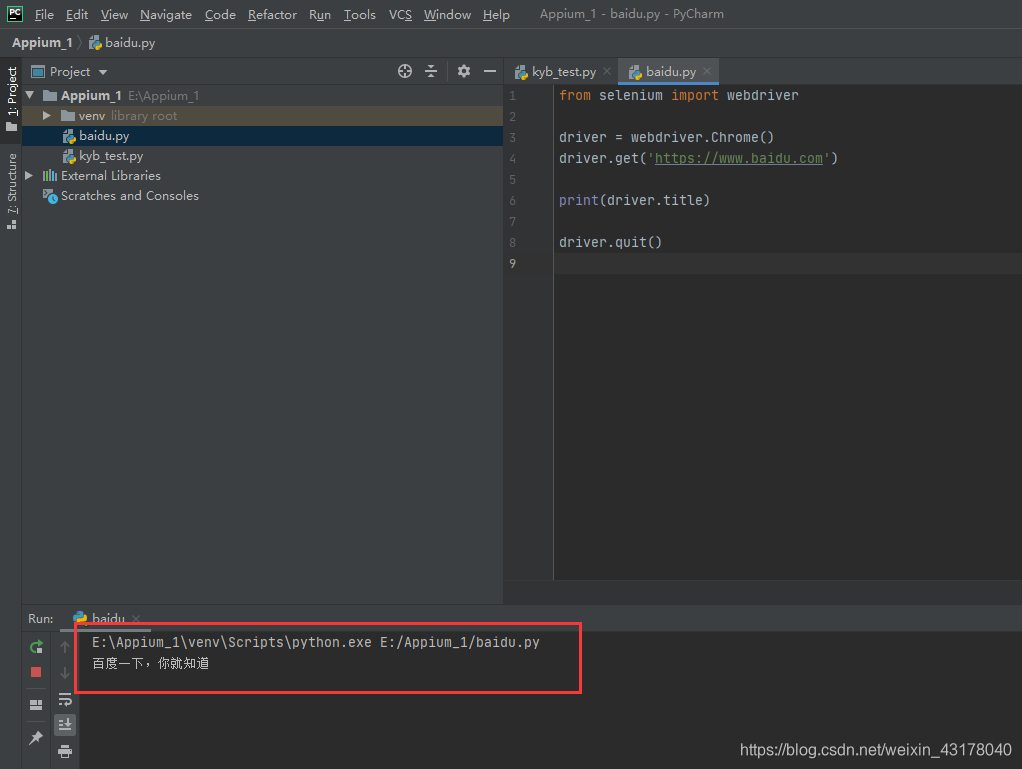Jump up the stack trace
The width and height of the screenshot is (1022, 769).
[65, 647]
